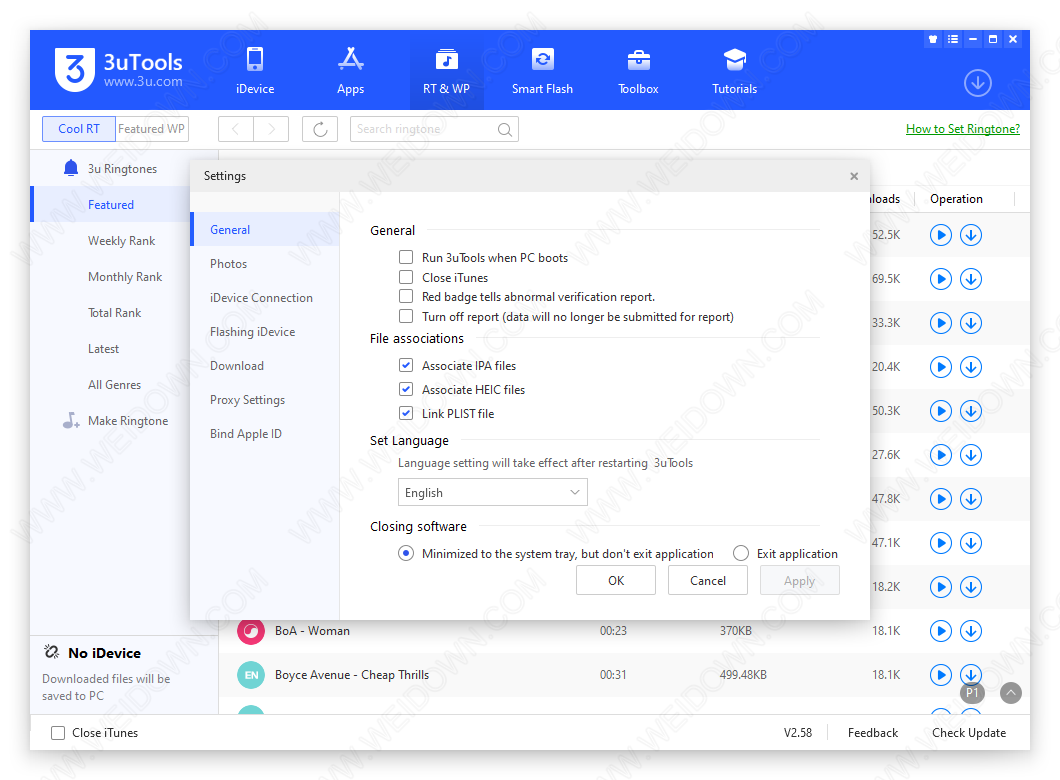
Task: Enable Red badge abnormal verification report option
Action: click(x=406, y=296)
